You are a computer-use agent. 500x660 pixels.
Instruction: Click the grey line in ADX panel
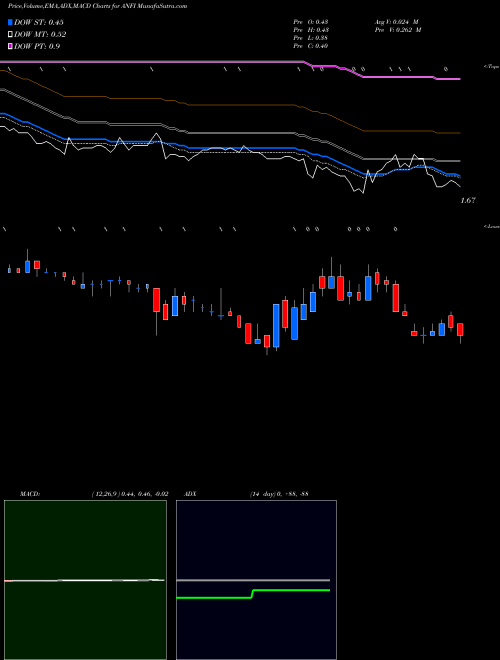tap(253, 580)
